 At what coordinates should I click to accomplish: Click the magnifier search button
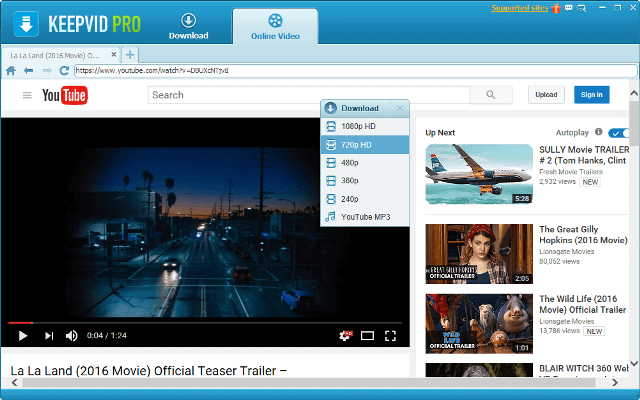[491, 95]
